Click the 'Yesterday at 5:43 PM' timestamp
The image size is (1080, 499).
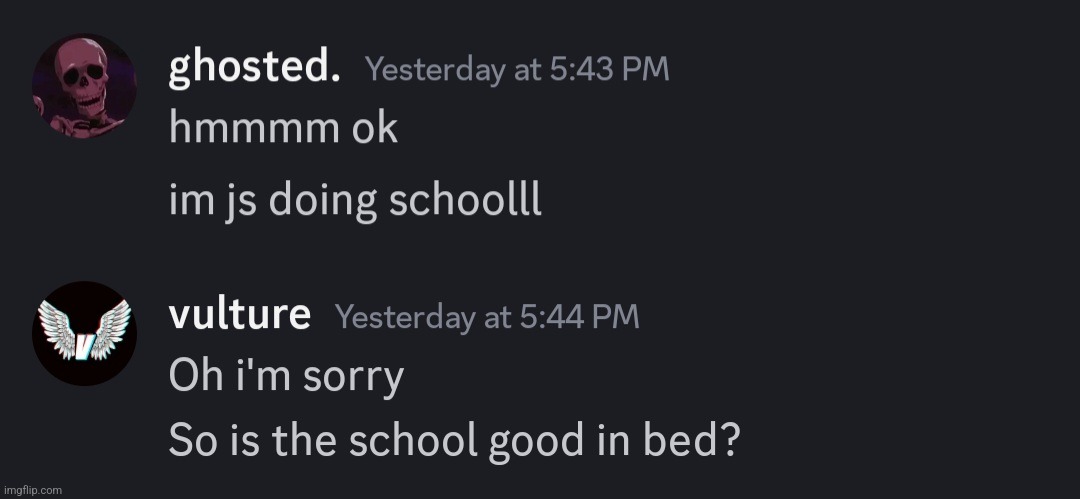(x=517, y=70)
